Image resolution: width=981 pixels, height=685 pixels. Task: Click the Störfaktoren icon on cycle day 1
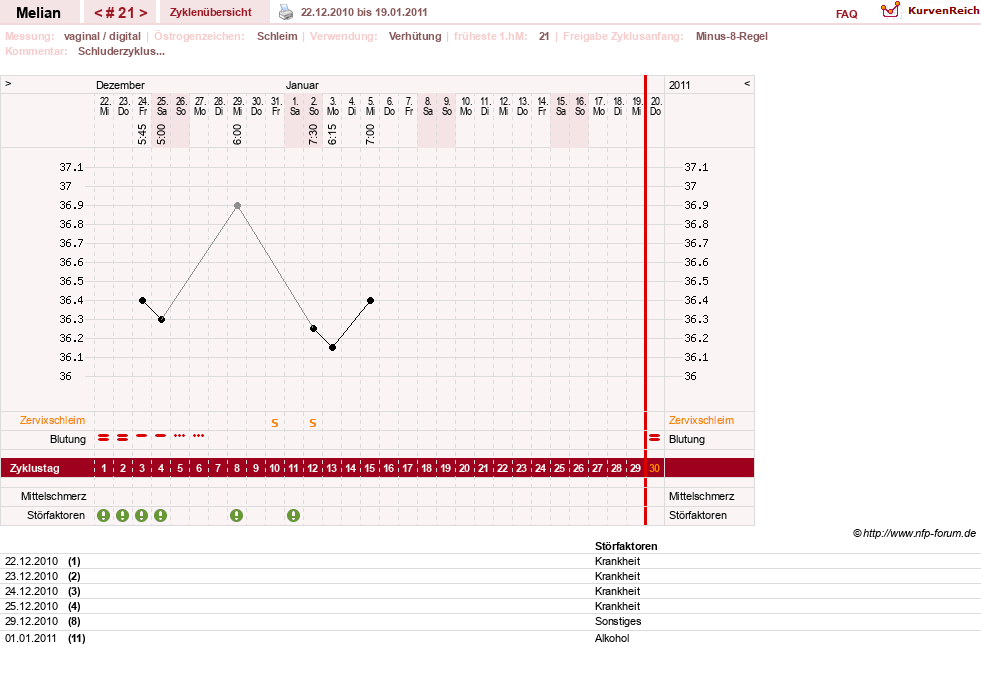click(103, 515)
